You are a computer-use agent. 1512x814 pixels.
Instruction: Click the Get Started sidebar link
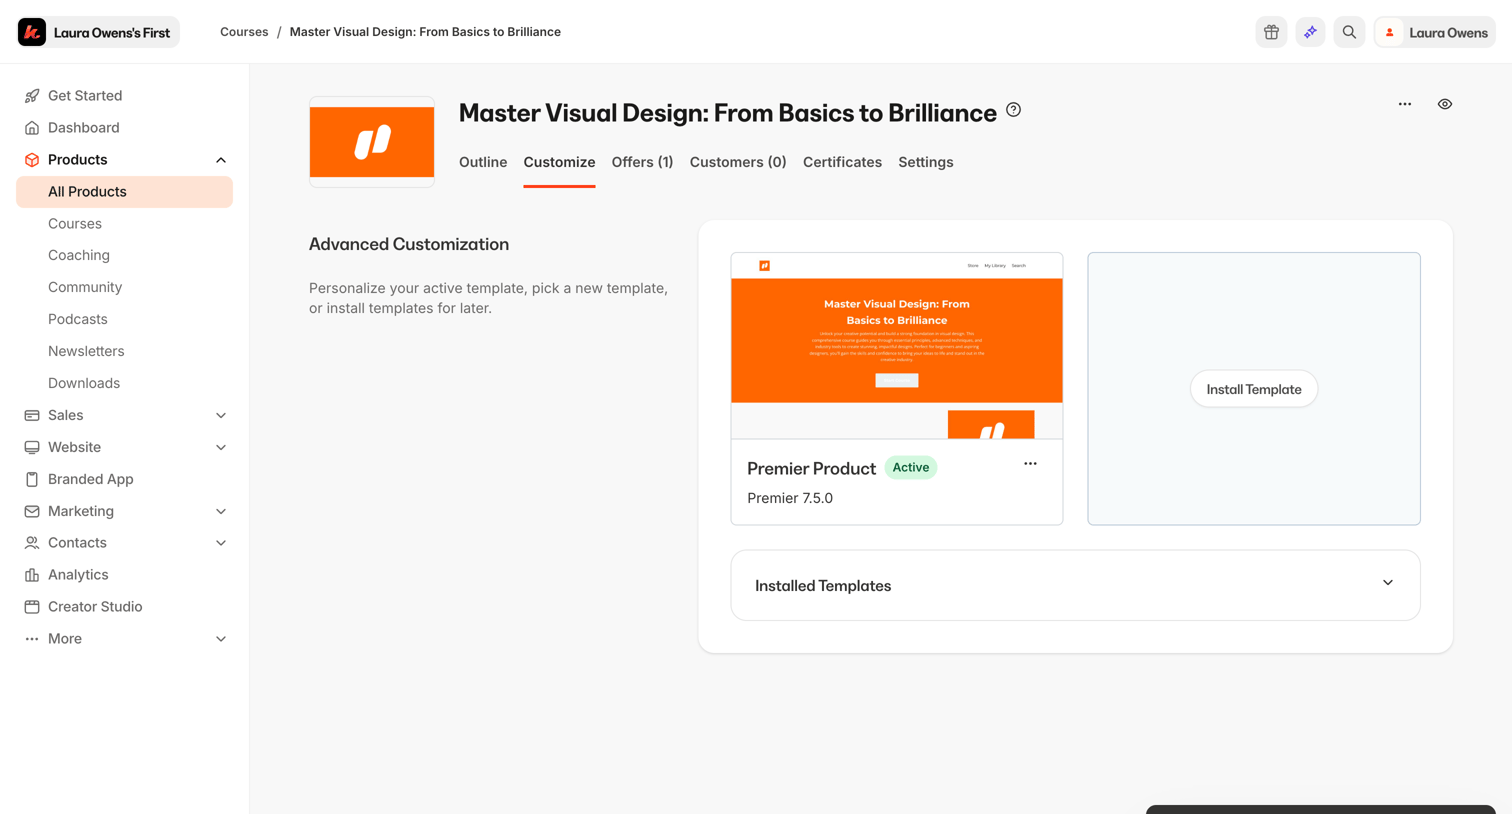click(x=85, y=96)
